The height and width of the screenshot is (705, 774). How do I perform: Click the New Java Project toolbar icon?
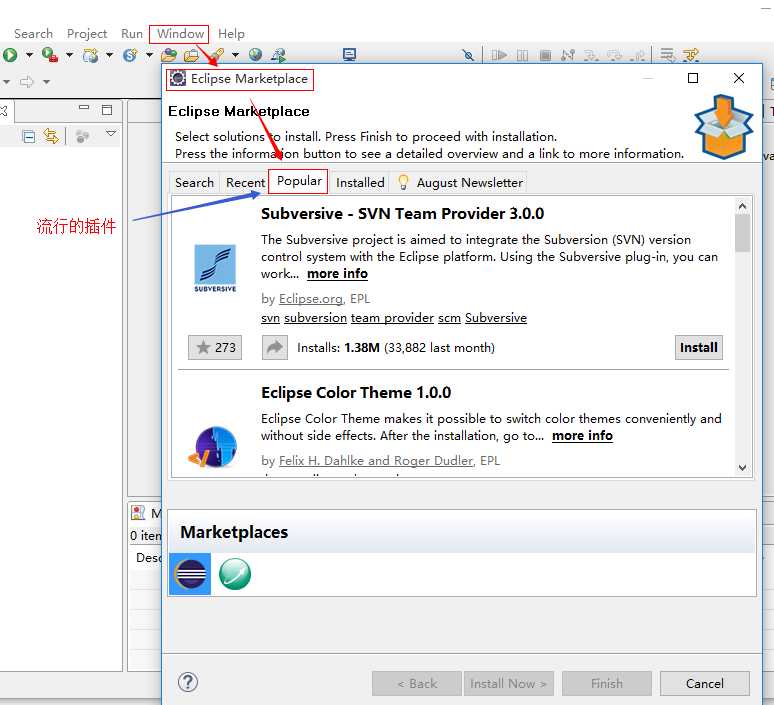click(x=90, y=55)
